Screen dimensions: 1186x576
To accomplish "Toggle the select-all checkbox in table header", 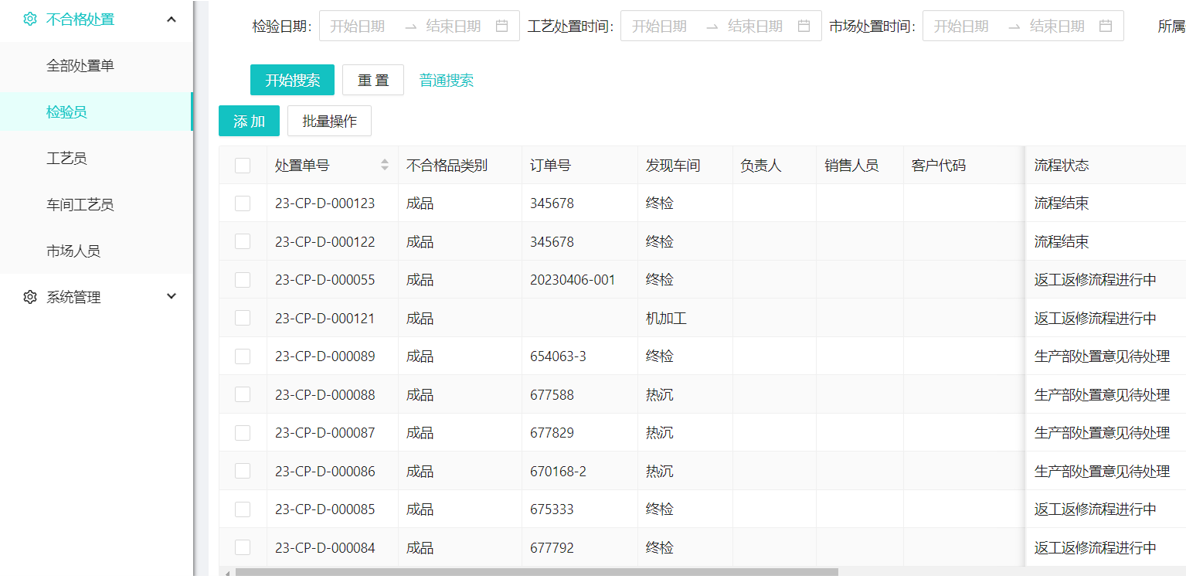I will pyautogui.click(x=243, y=165).
